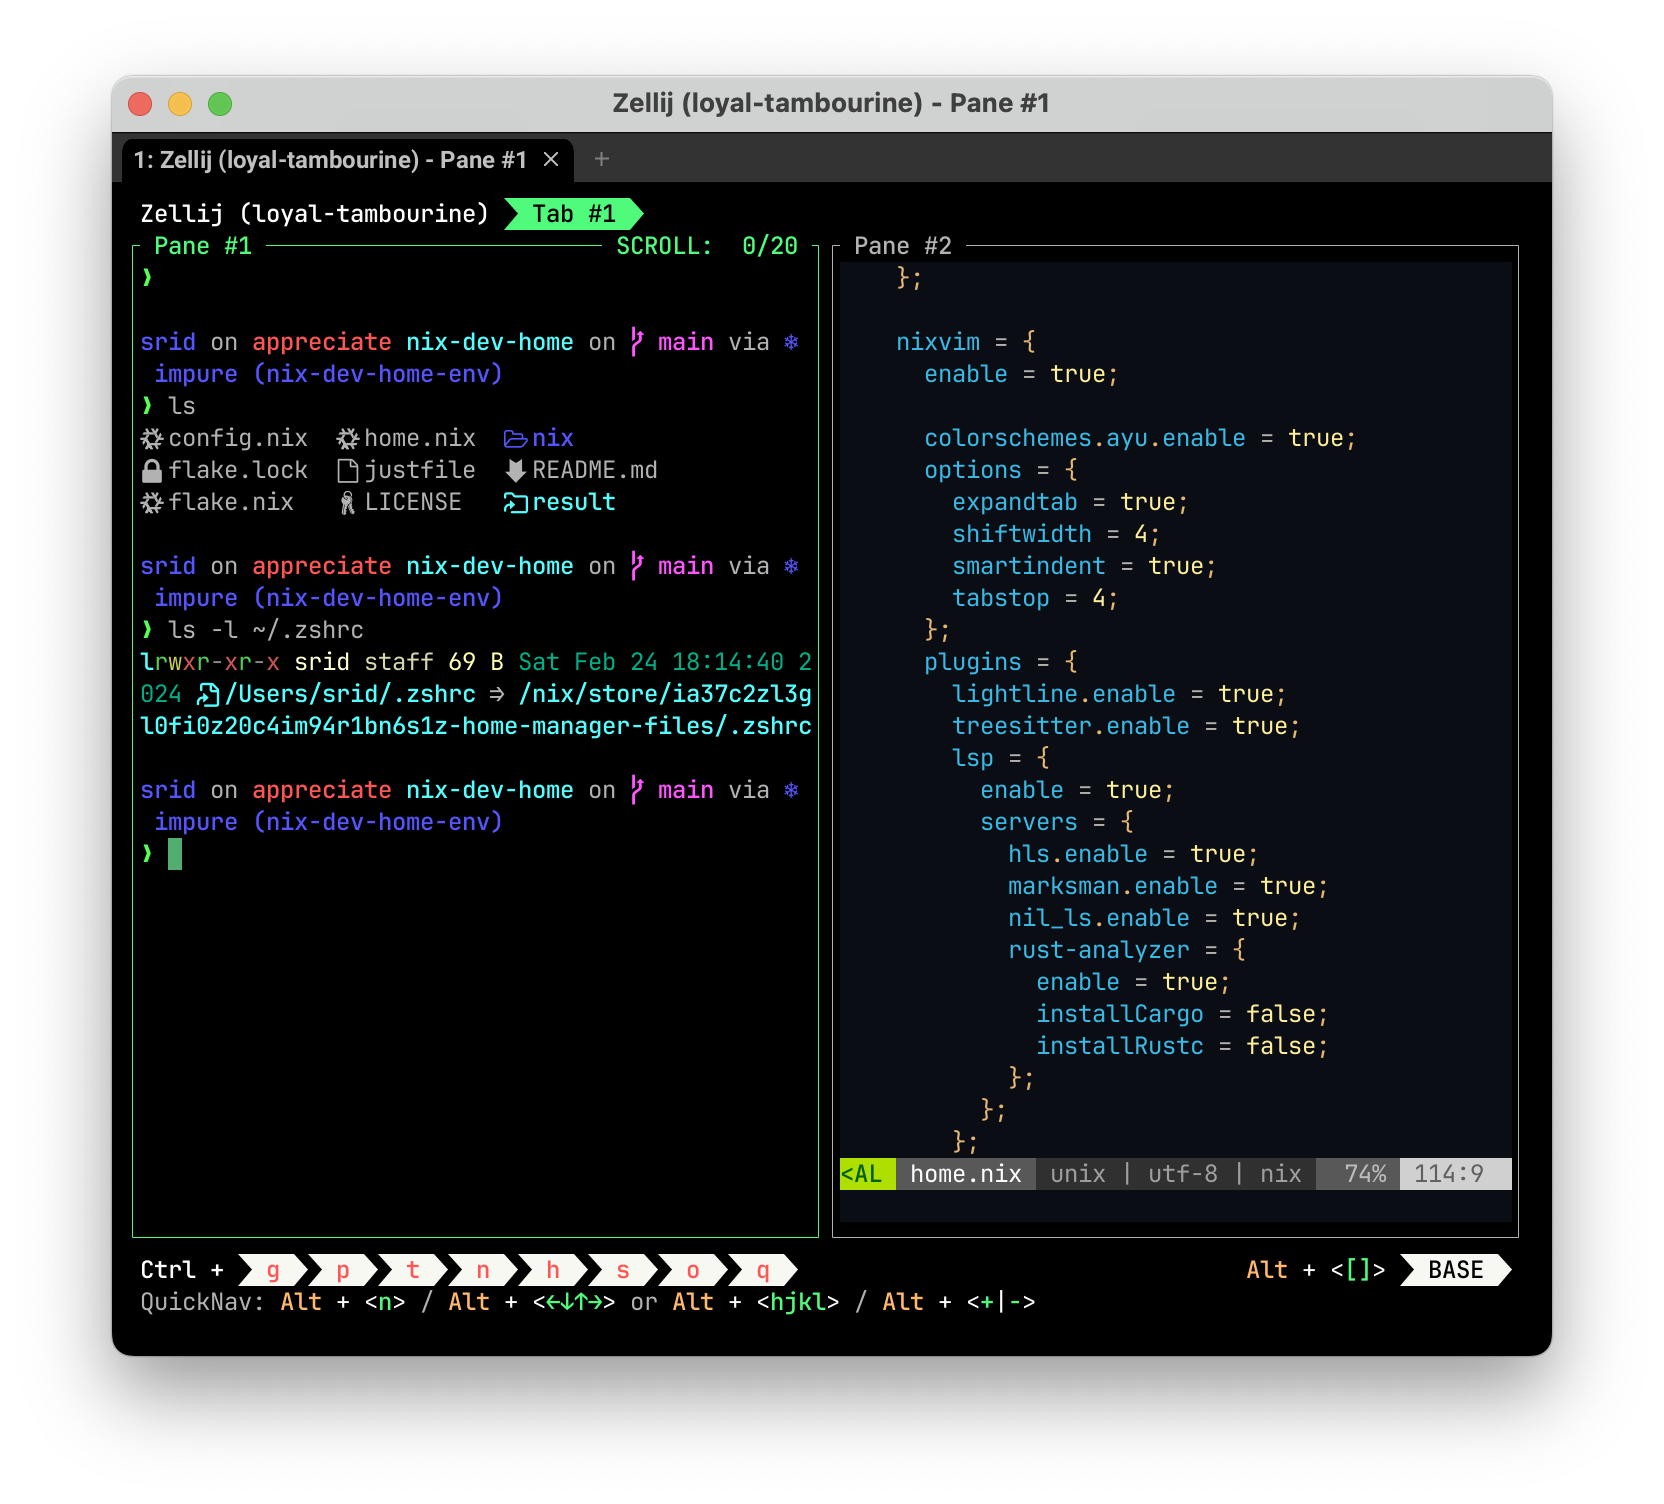Click the snowflake icon after via in prompt
The width and height of the screenshot is (1664, 1504).
791,341
